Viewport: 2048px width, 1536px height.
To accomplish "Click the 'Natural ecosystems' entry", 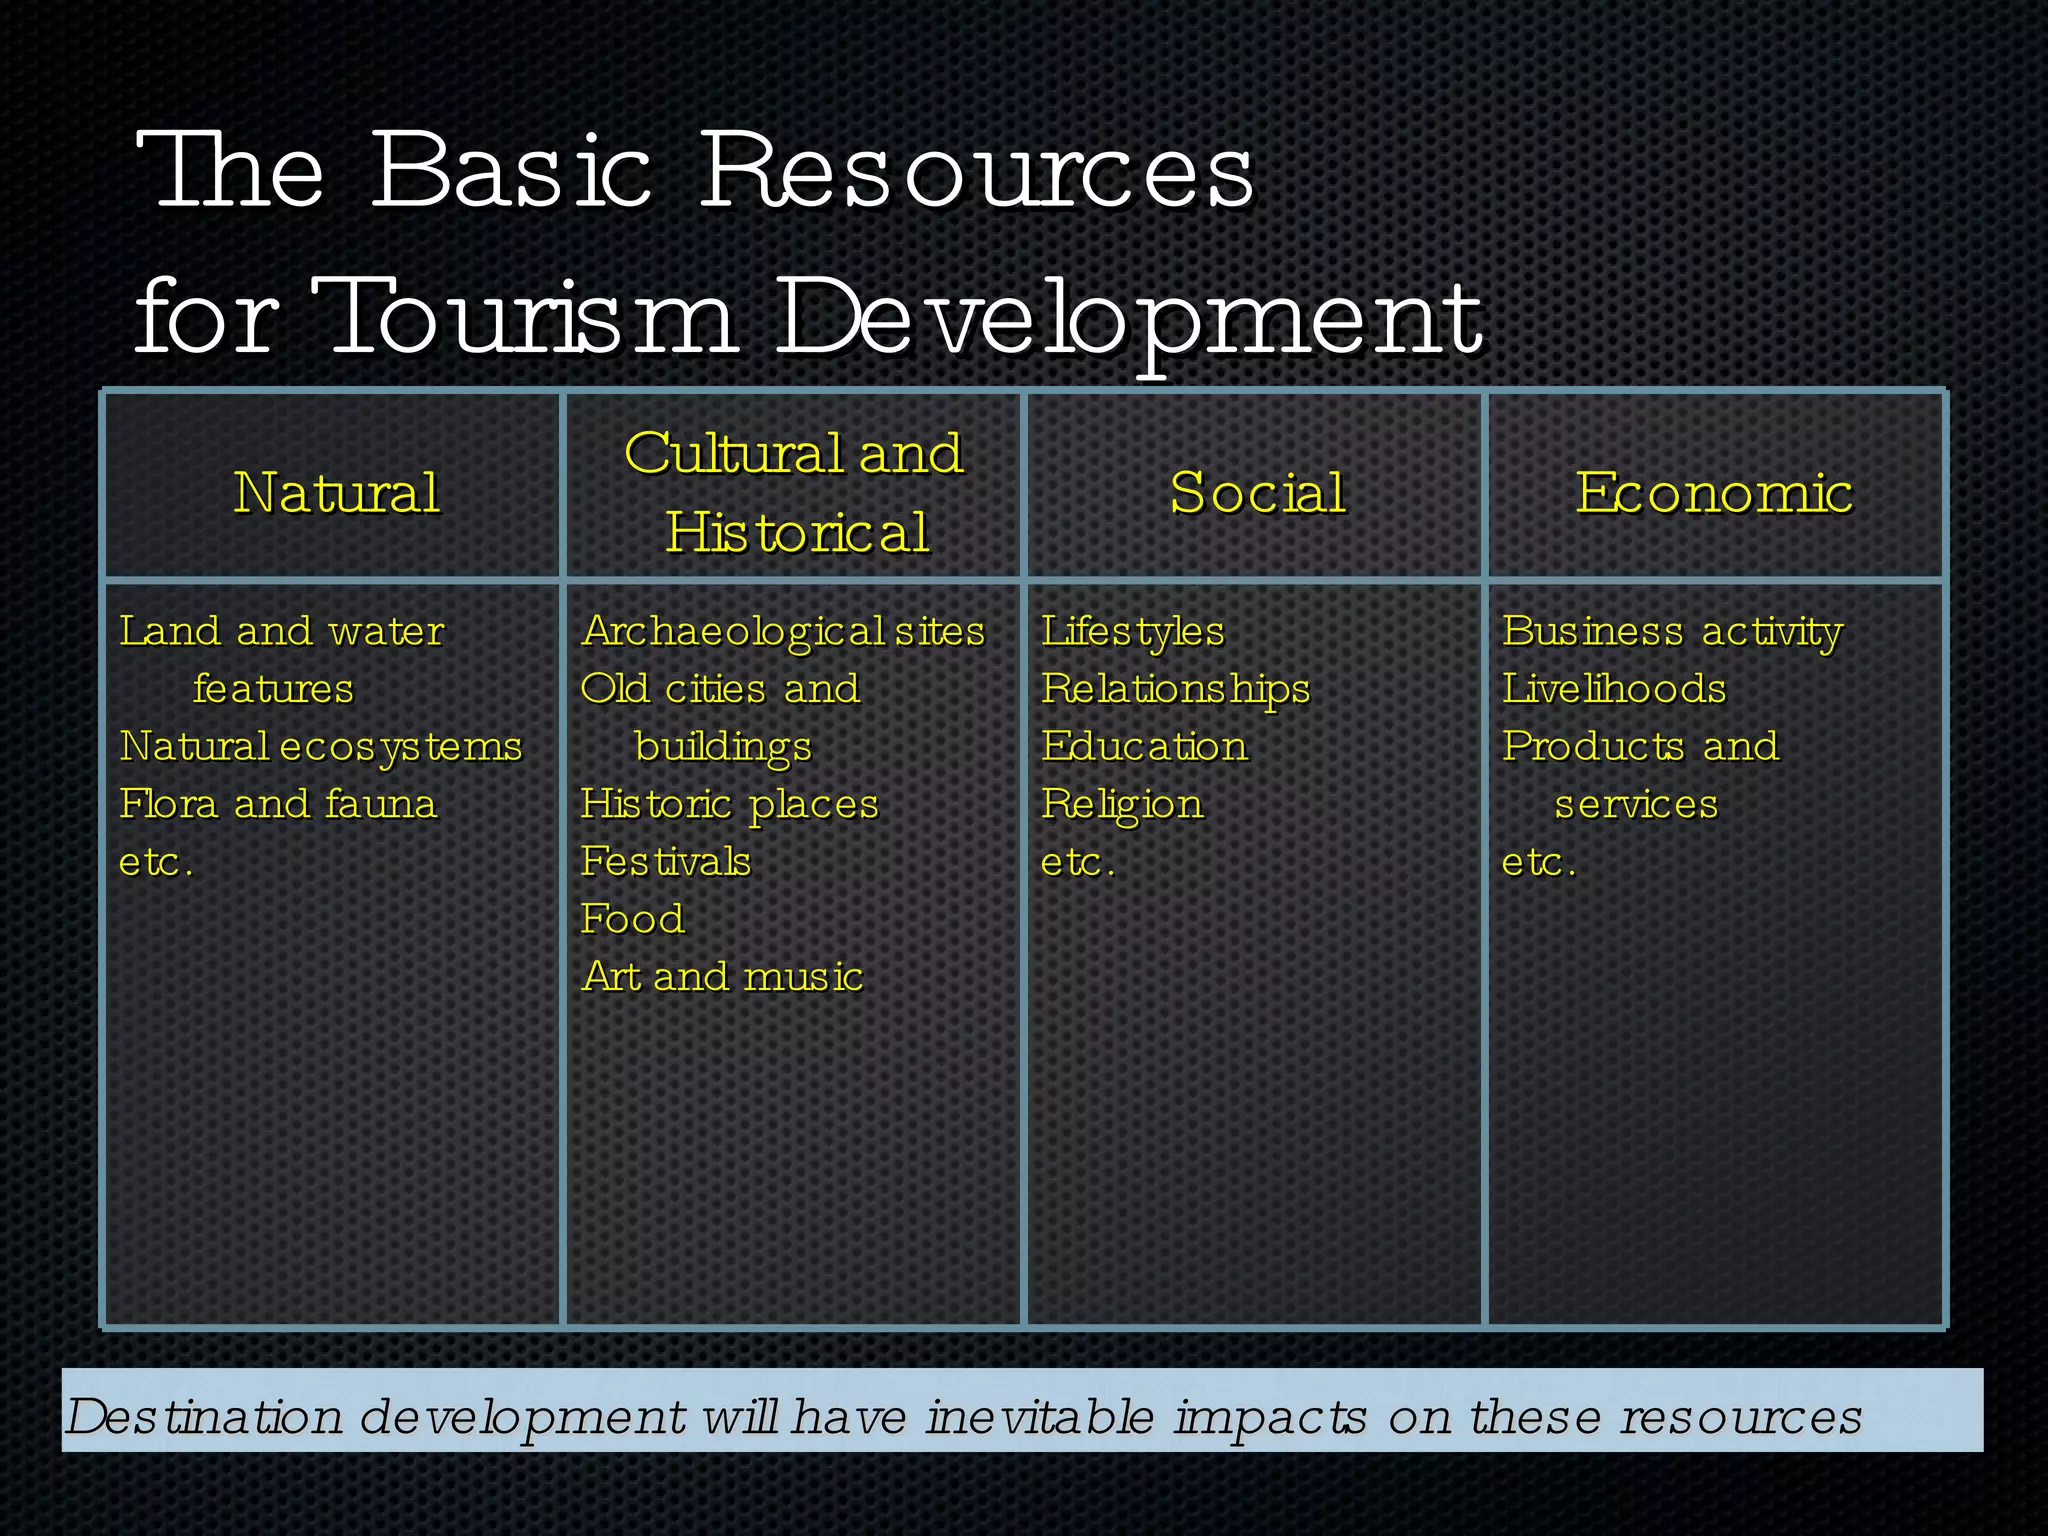I will (x=321, y=748).
